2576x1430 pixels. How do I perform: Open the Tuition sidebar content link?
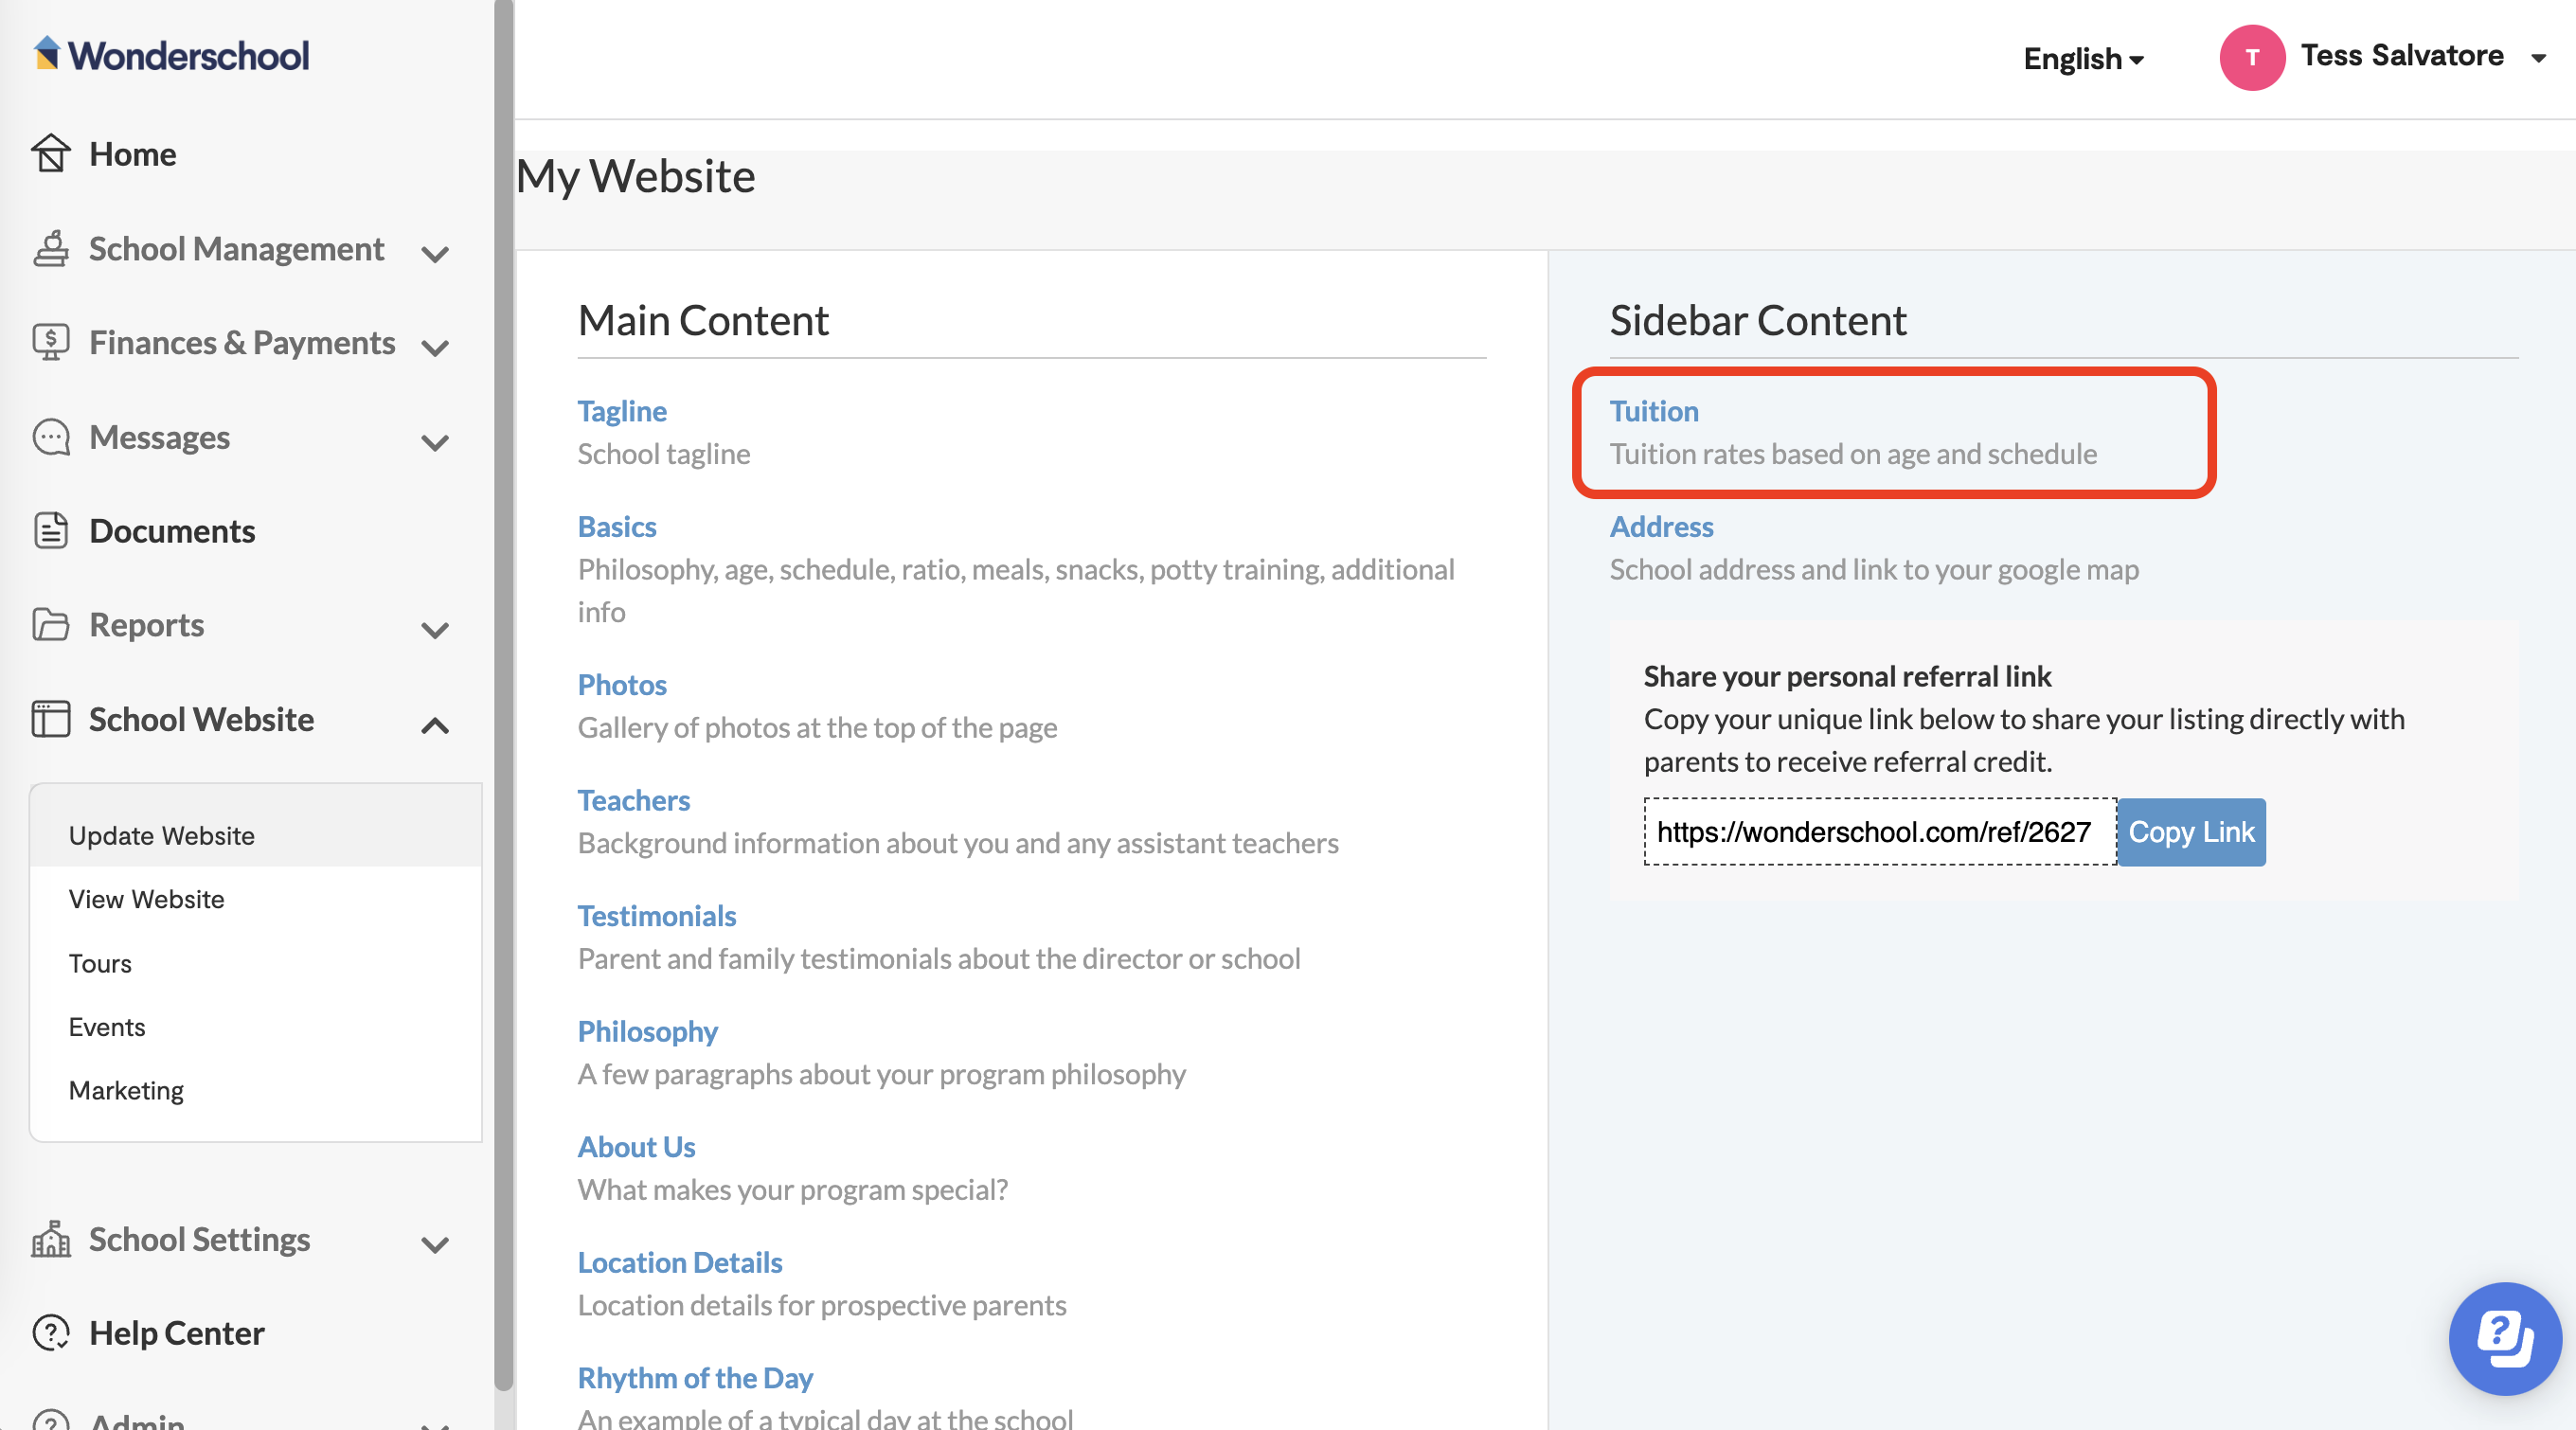1654,411
